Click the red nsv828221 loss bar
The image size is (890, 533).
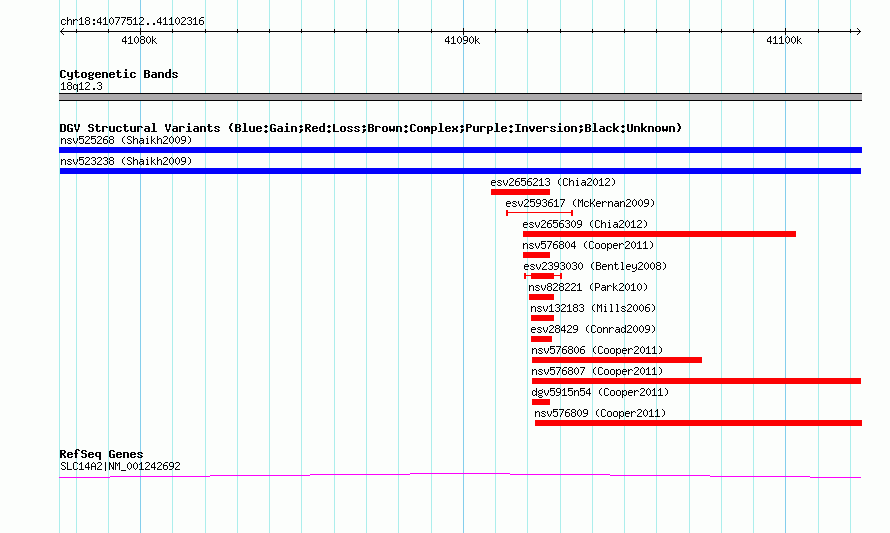tap(541, 297)
